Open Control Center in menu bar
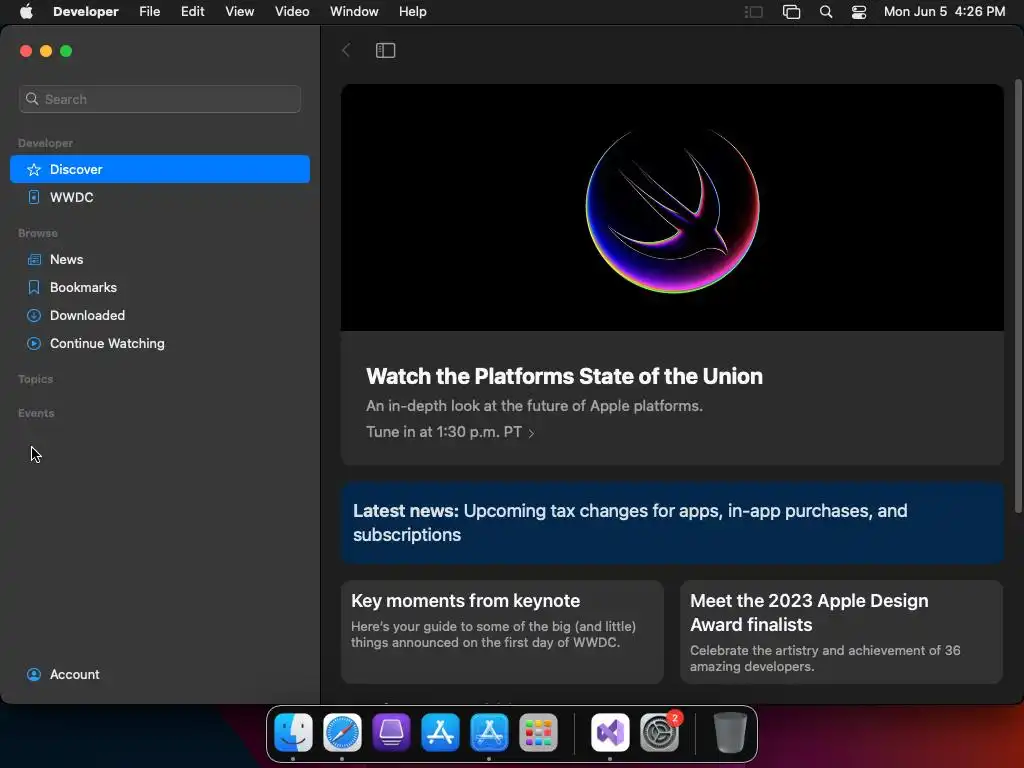Screen dimensions: 1024x768 pyautogui.click(x=859, y=12)
